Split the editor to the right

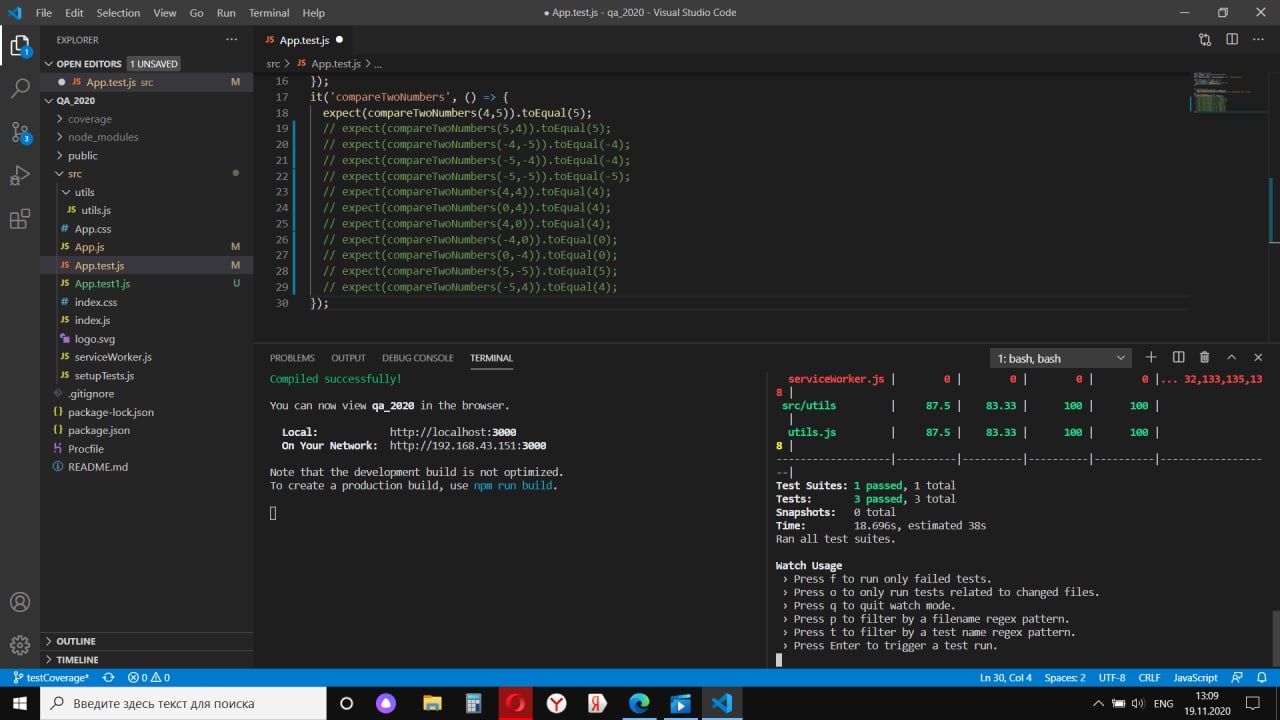pos(1232,40)
